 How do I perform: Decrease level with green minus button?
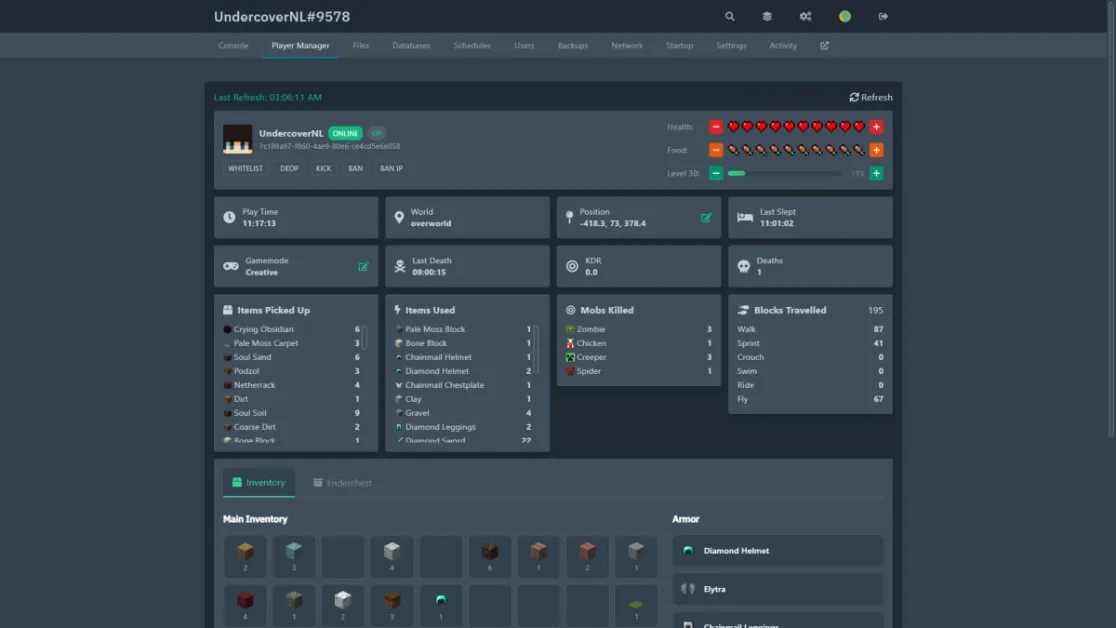716,173
